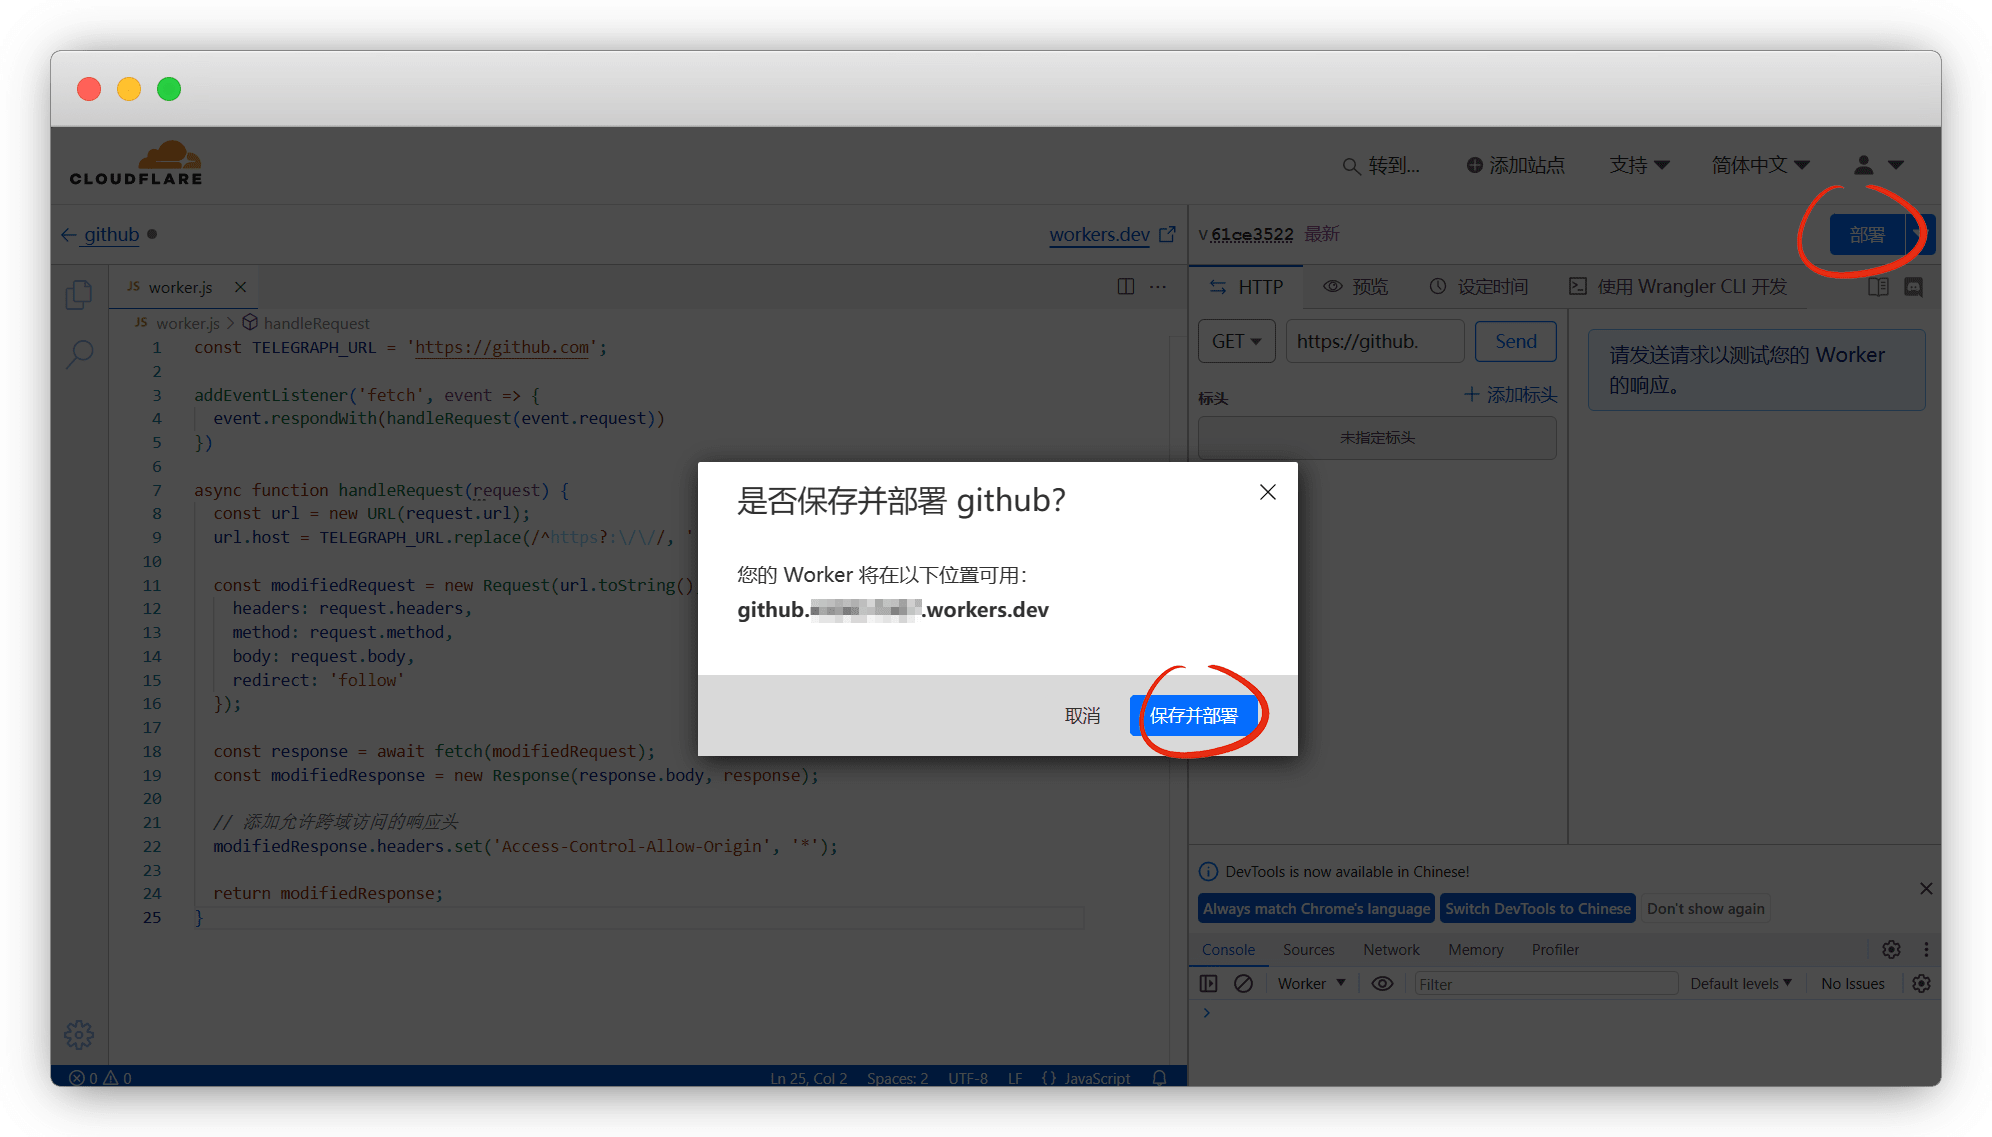The image size is (1992, 1137).
Task: Open the 使用 Wrangler CLI 开发 tab
Action: coord(1677,287)
